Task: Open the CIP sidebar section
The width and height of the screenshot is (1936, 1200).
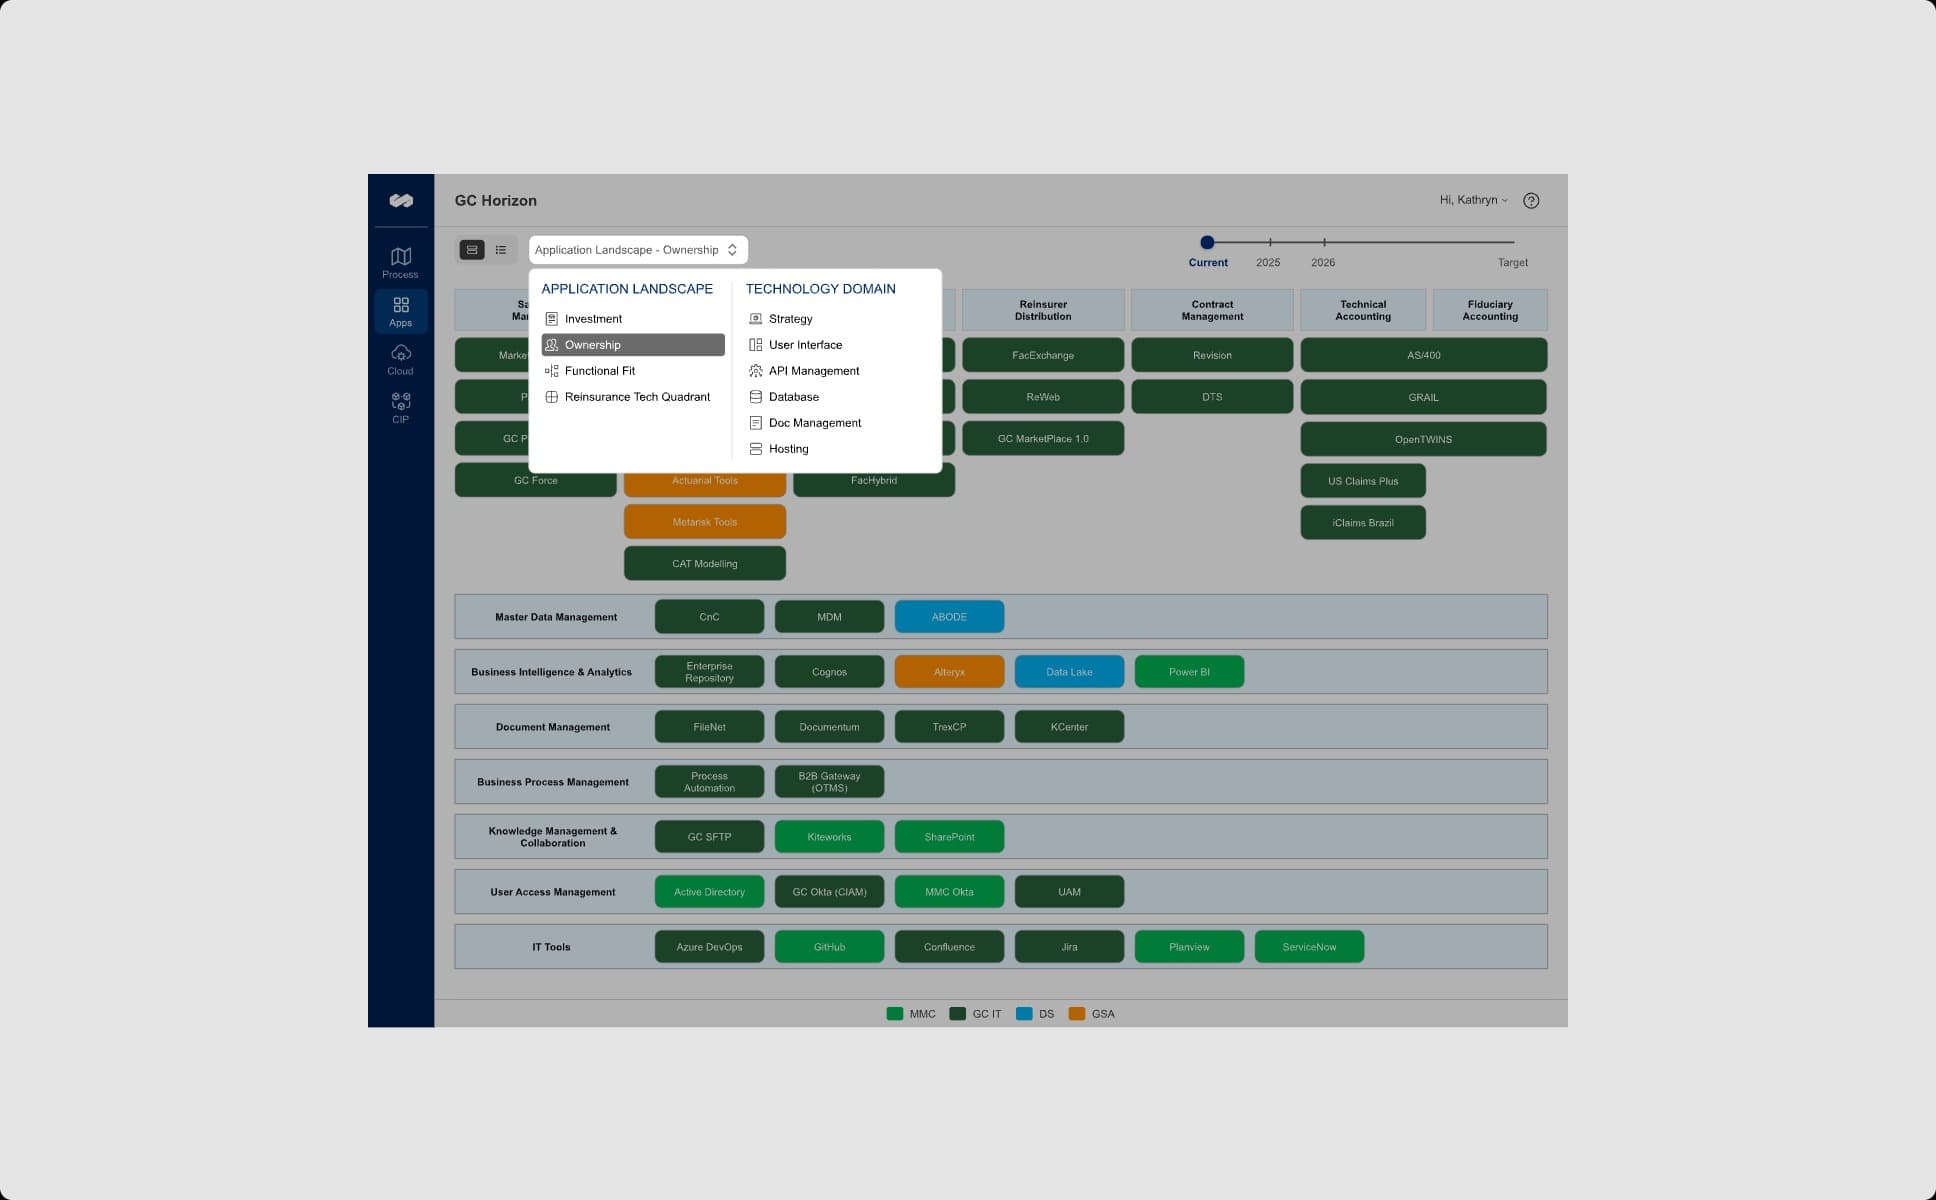Action: tap(400, 408)
